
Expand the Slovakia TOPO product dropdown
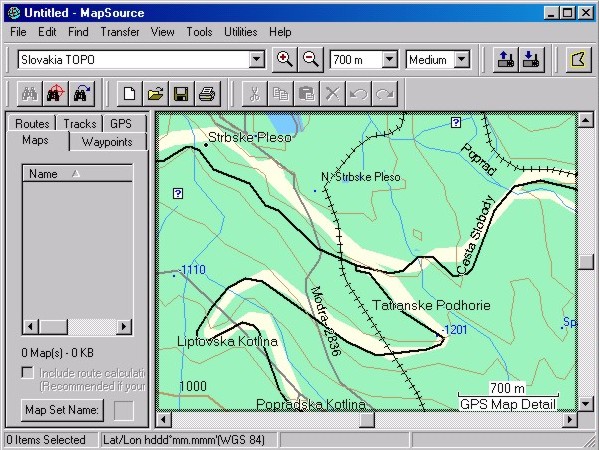pyautogui.click(x=257, y=60)
